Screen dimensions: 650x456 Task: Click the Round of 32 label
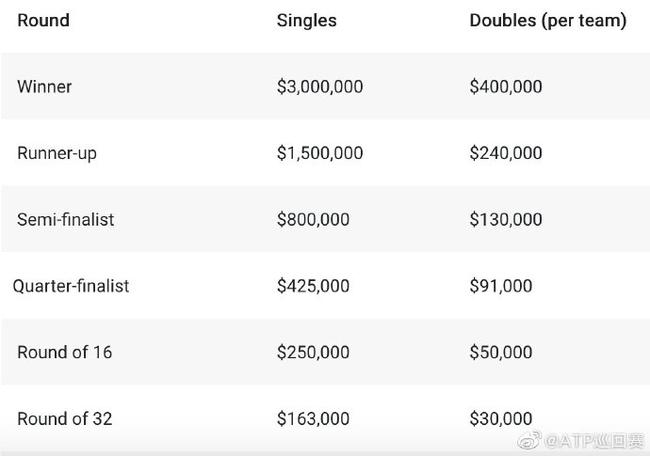(65, 419)
